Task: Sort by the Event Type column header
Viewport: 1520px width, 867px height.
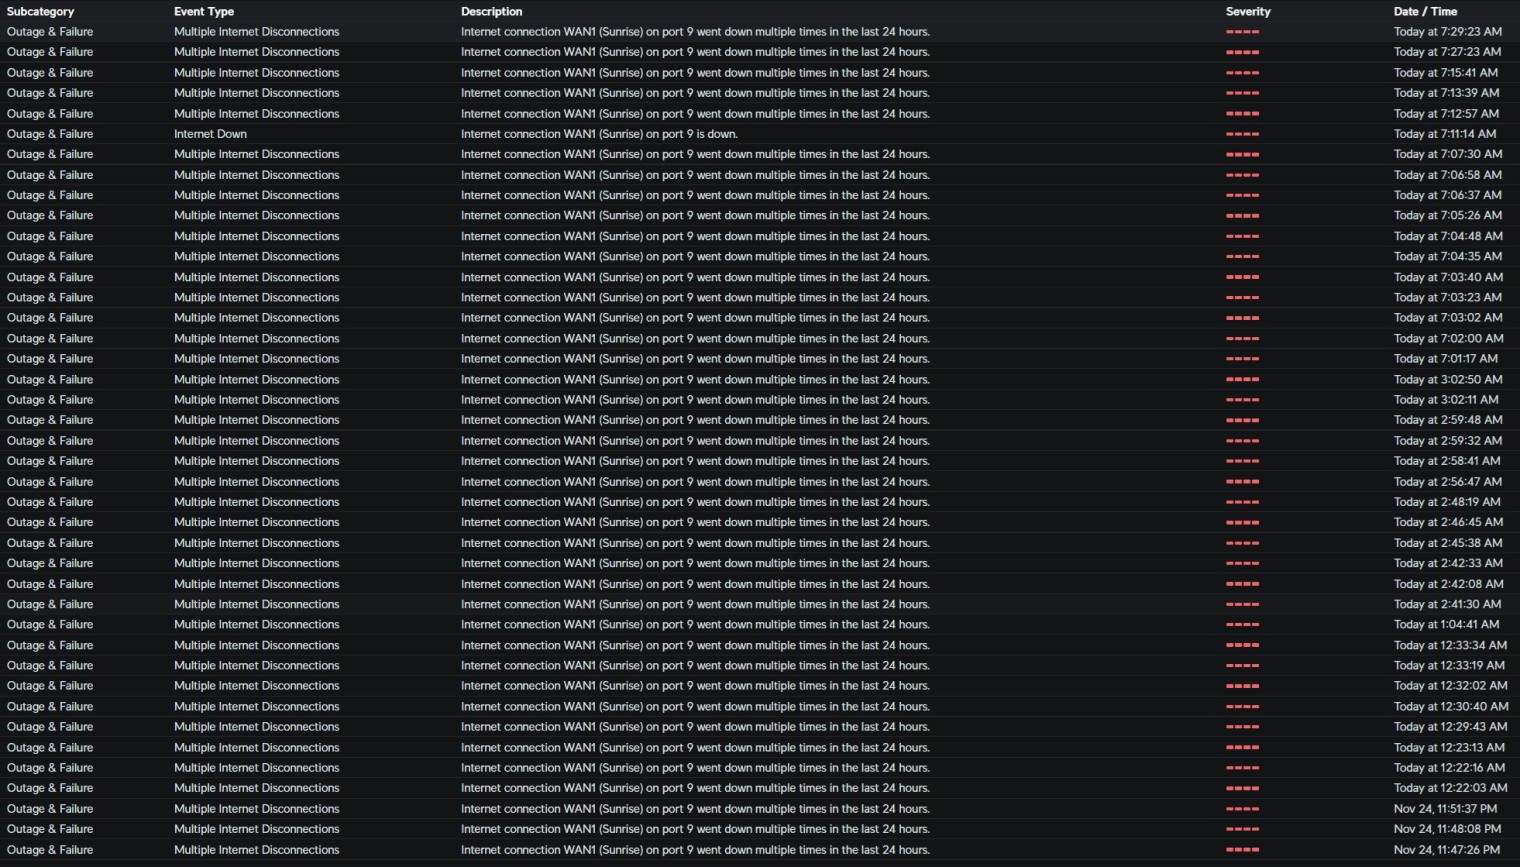Action: 204,11
